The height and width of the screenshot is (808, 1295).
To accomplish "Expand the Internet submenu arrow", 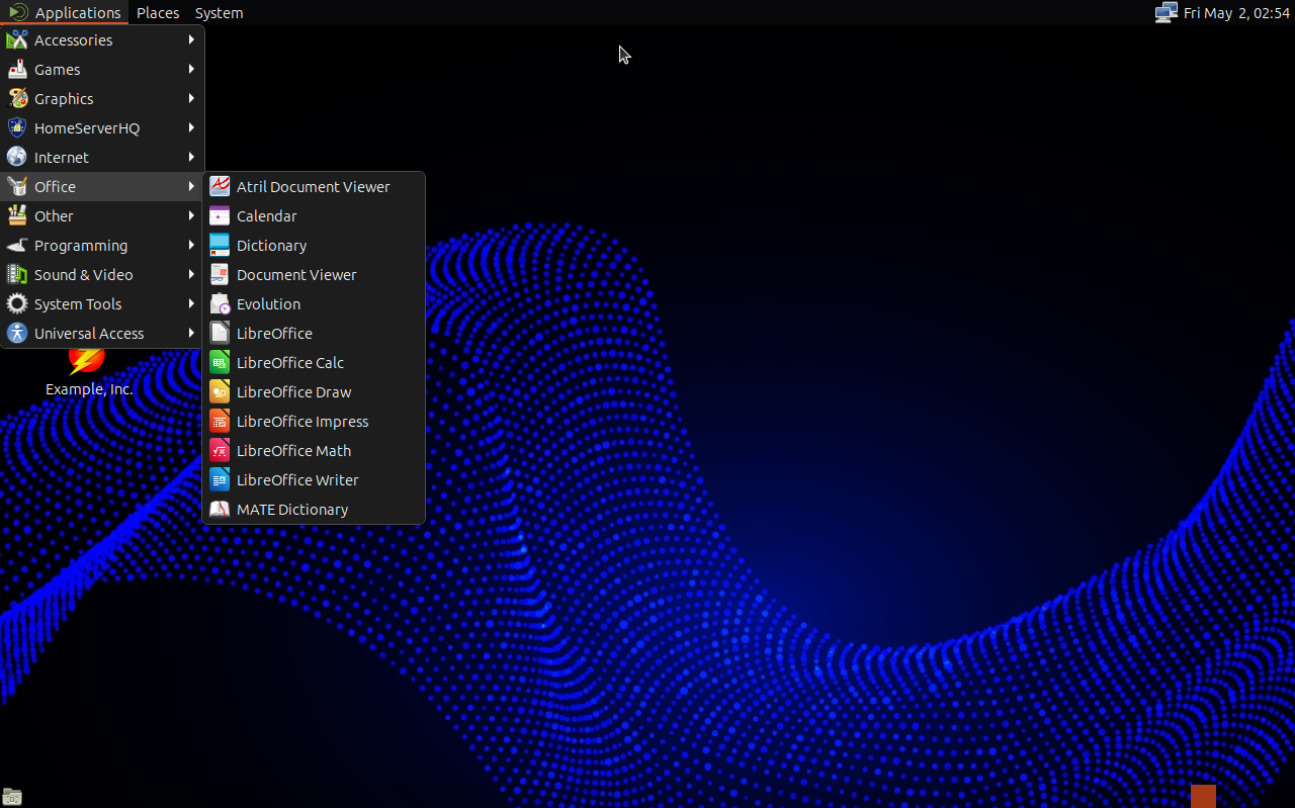I will point(191,158).
